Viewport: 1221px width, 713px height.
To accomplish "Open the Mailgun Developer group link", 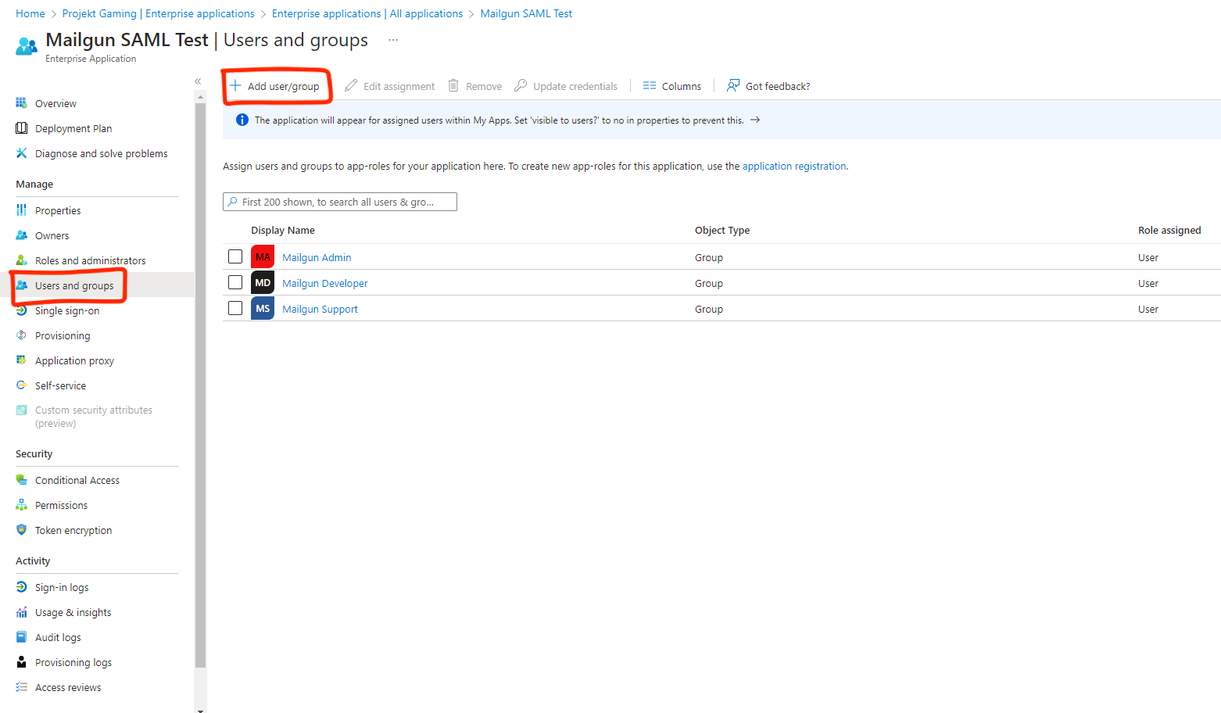I will [x=325, y=283].
